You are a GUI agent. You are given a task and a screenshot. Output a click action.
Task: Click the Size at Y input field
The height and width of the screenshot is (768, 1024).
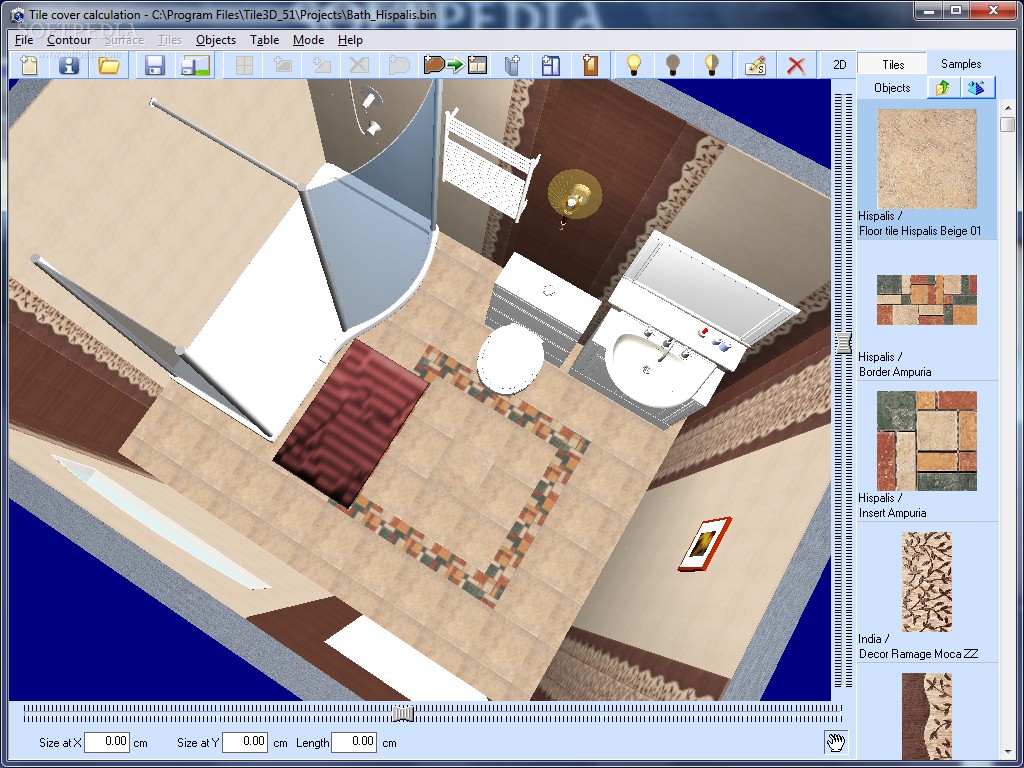(x=244, y=742)
